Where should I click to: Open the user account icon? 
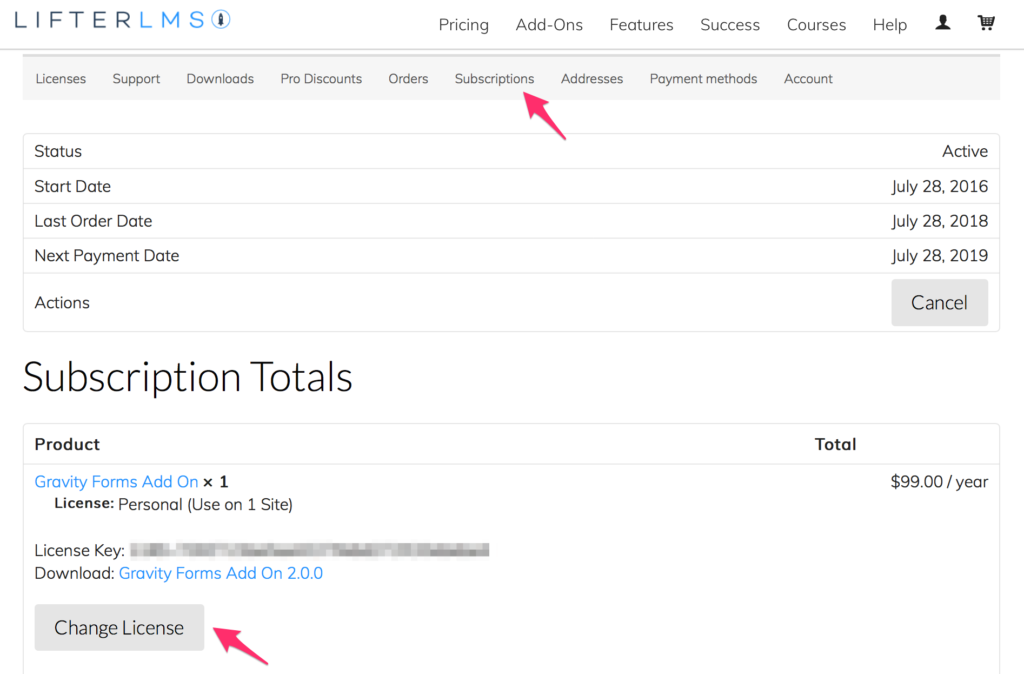(942, 23)
